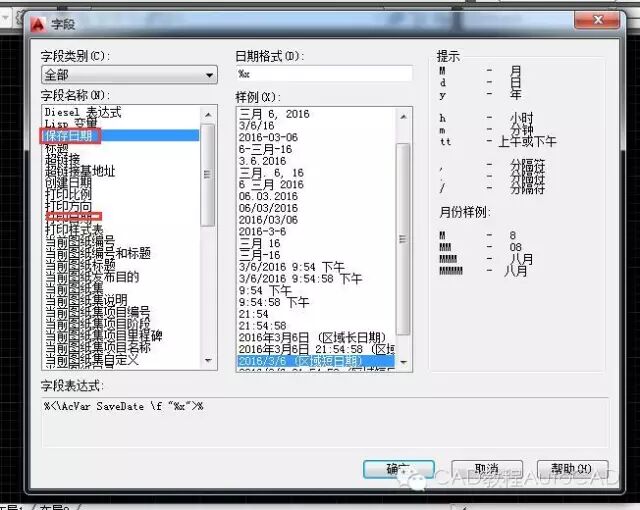Select the 当前图纸集自定义 field name
The width and height of the screenshot is (640, 510).
pos(92,359)
